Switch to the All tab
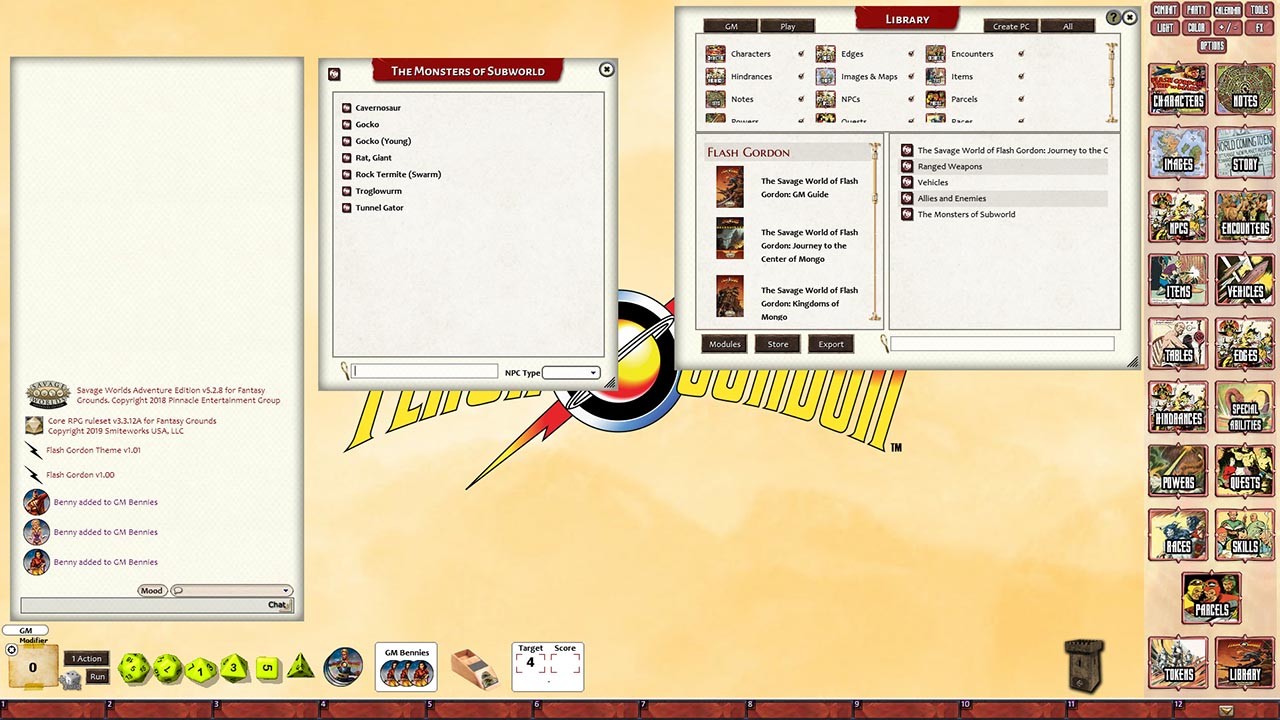This screenshot has width=1280, height=720. coord(1068,25)
